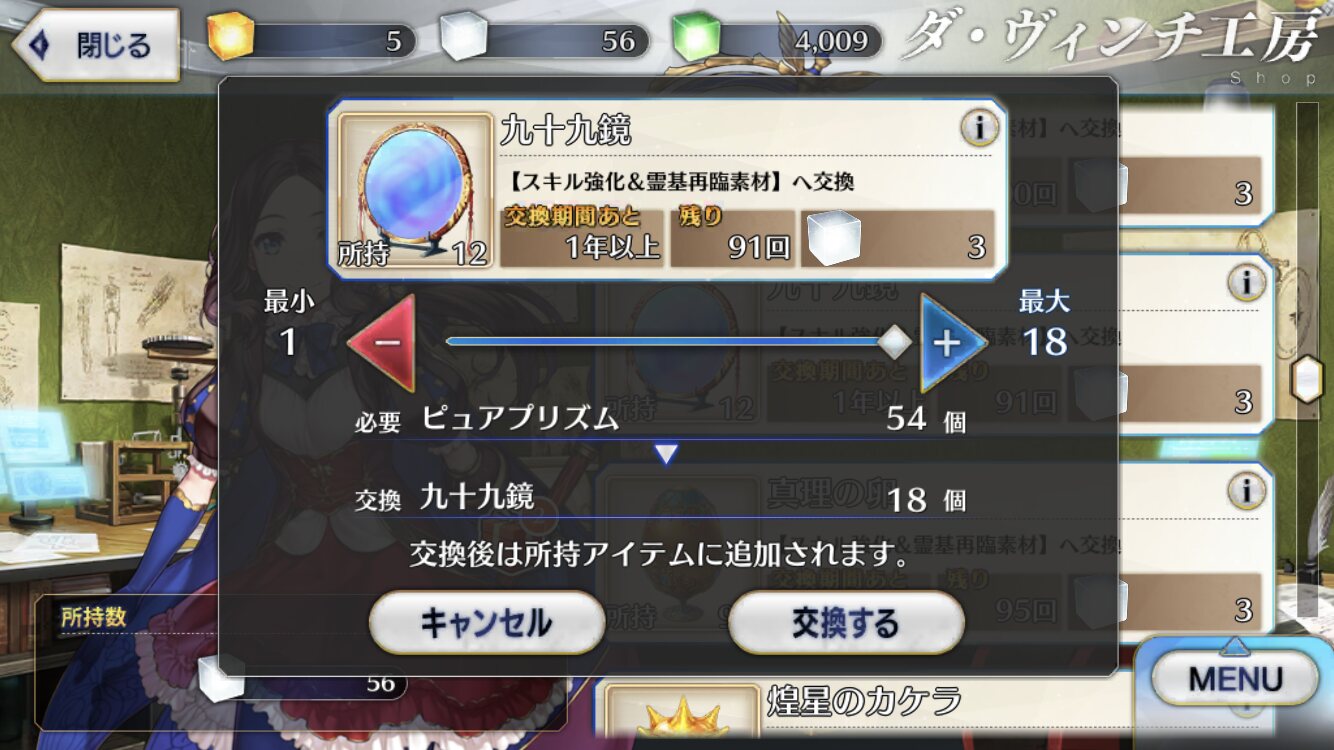
Task: Click the info icon beside 九十九鏡
Action: point(980,127)
